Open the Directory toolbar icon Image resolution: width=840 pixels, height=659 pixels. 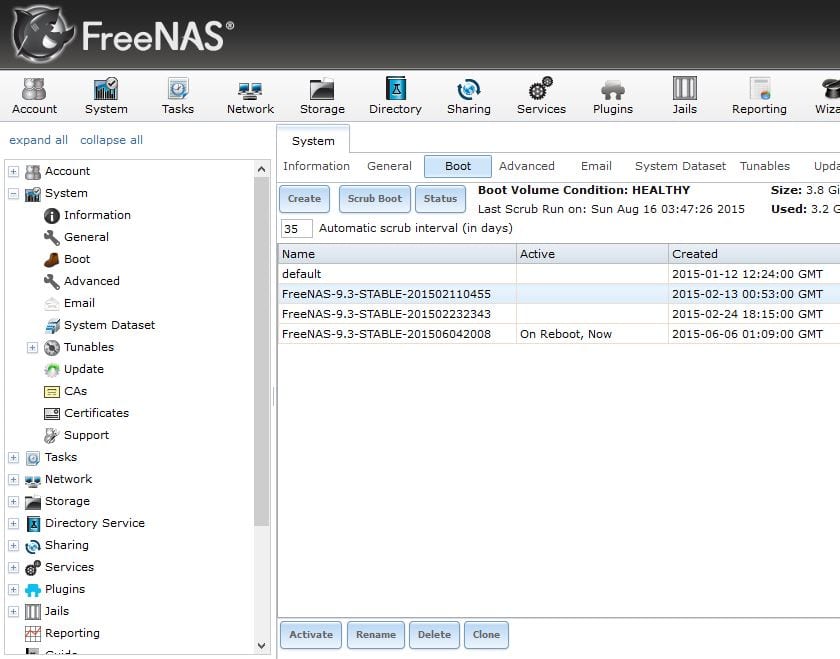(395, 96)
